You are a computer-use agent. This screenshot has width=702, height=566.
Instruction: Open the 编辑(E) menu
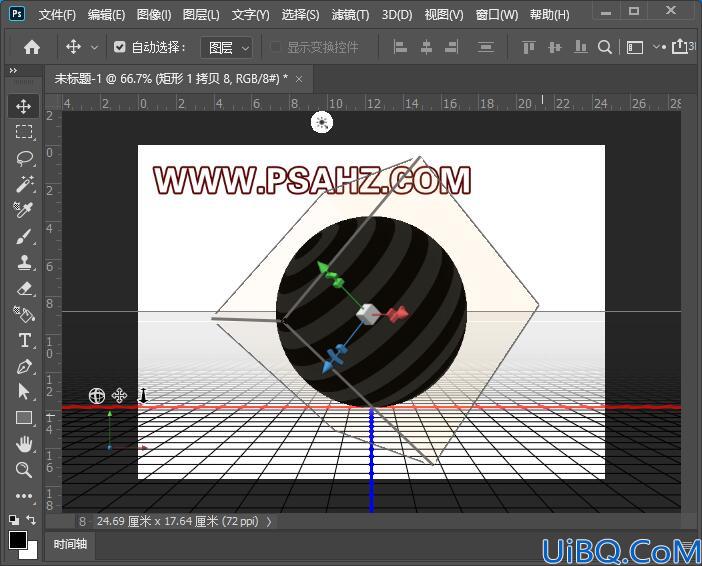106,15
